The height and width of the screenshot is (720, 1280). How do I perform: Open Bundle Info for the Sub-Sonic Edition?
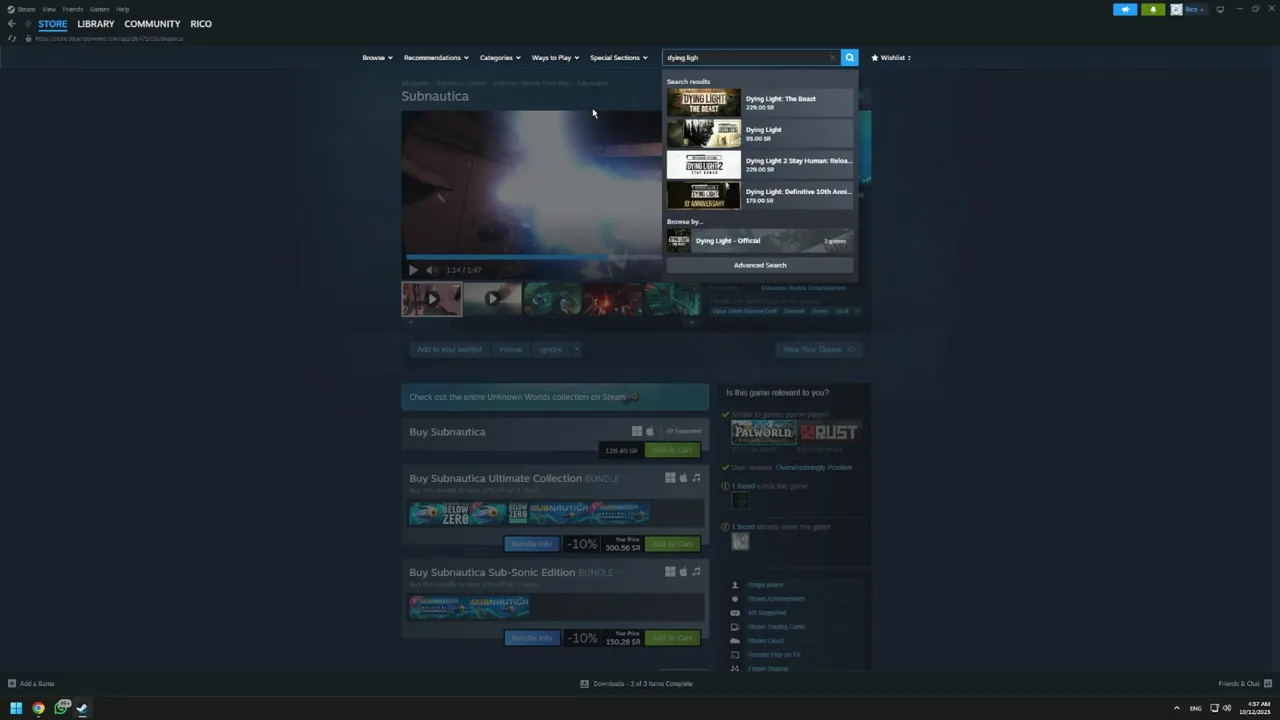tap(532, 638)
